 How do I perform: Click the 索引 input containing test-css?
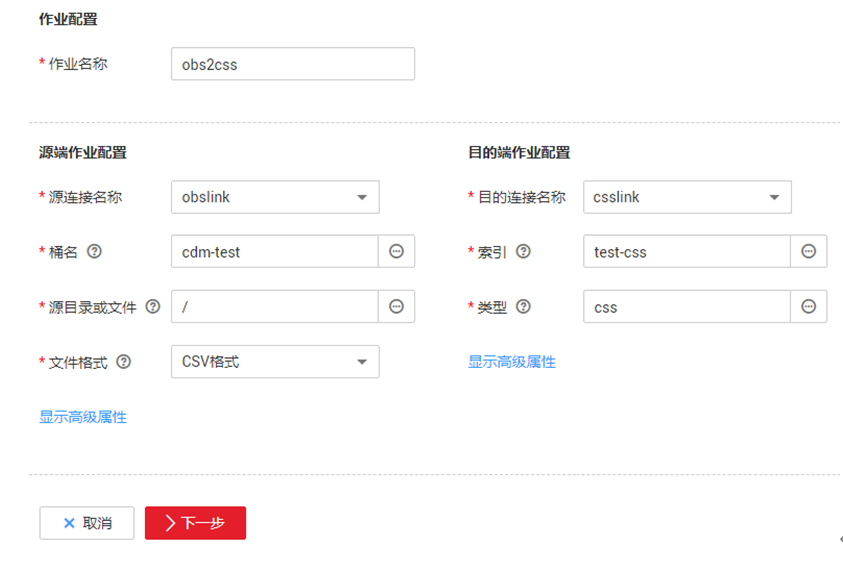[x=686, y=252]
